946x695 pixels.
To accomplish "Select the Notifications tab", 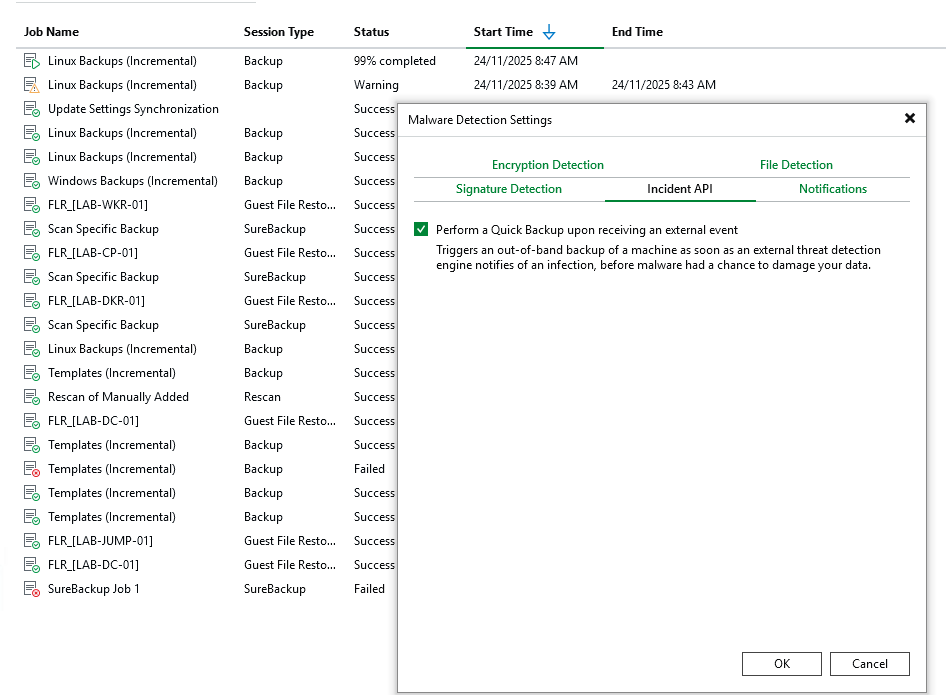I will pyautogui.click(x=832, y=189).
